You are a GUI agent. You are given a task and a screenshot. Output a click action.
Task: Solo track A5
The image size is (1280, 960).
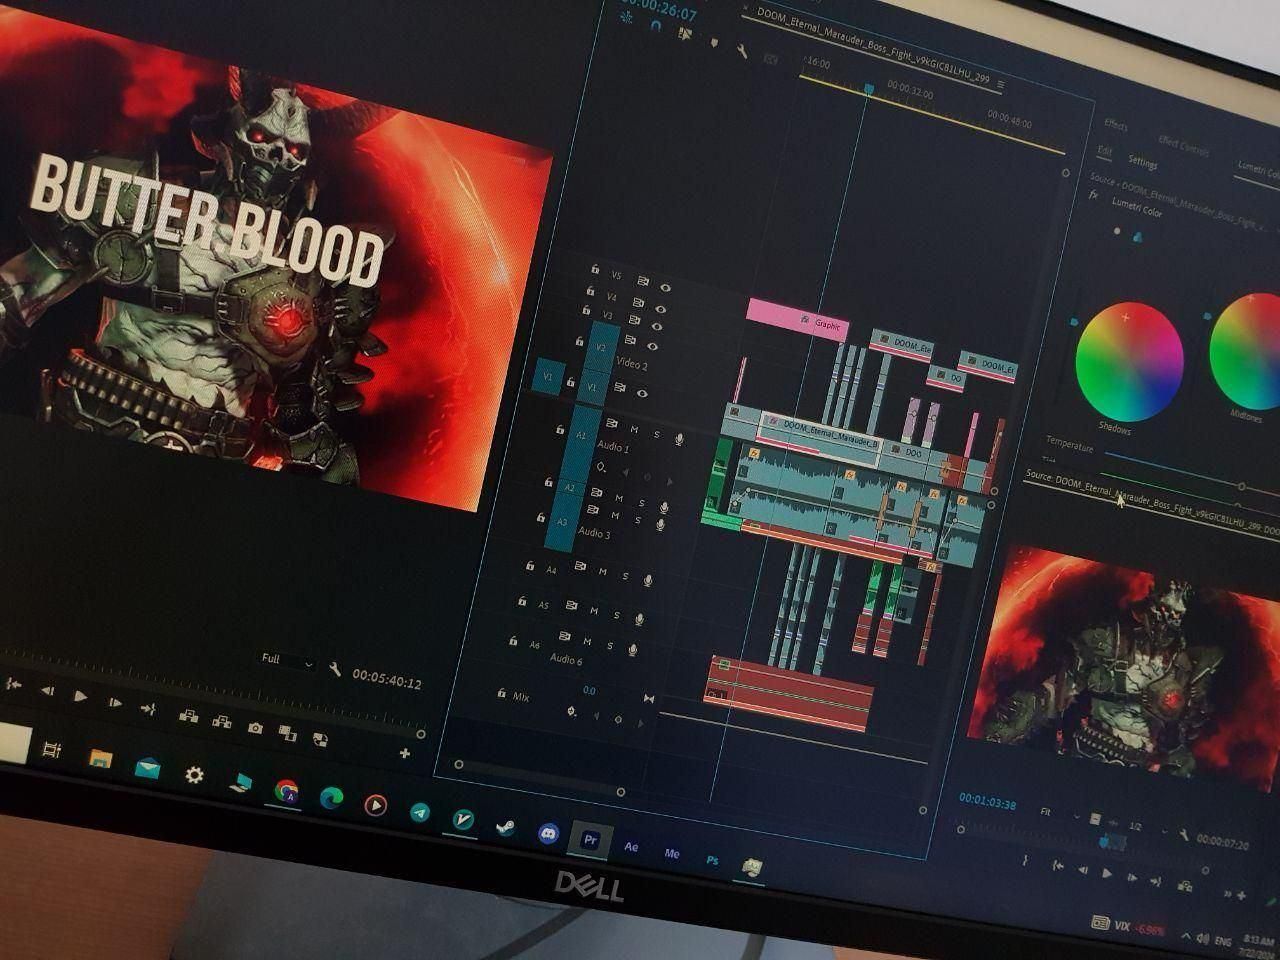point(616,615)
